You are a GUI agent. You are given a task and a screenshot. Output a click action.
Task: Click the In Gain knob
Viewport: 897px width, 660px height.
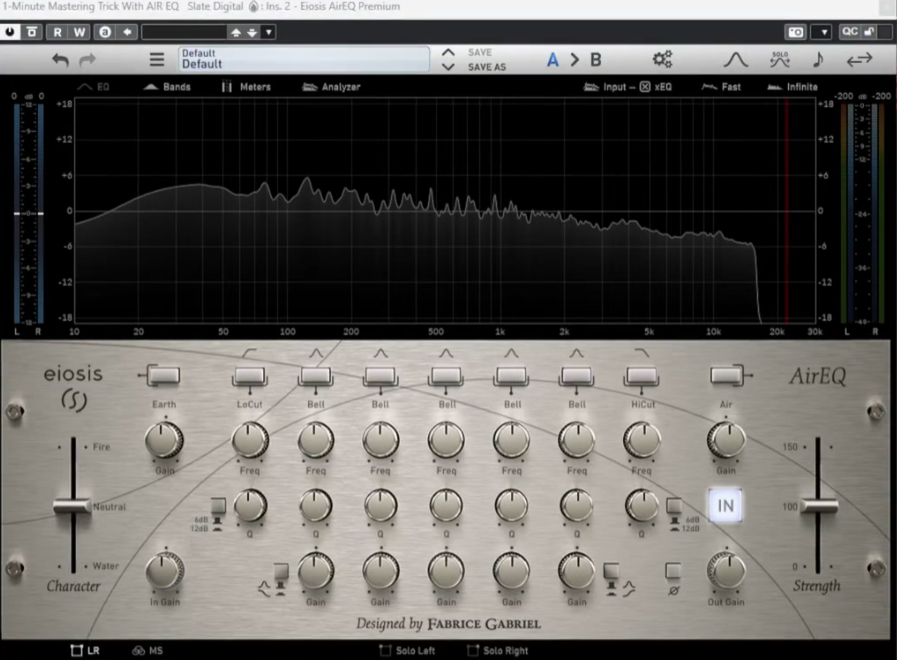point(165,571)
